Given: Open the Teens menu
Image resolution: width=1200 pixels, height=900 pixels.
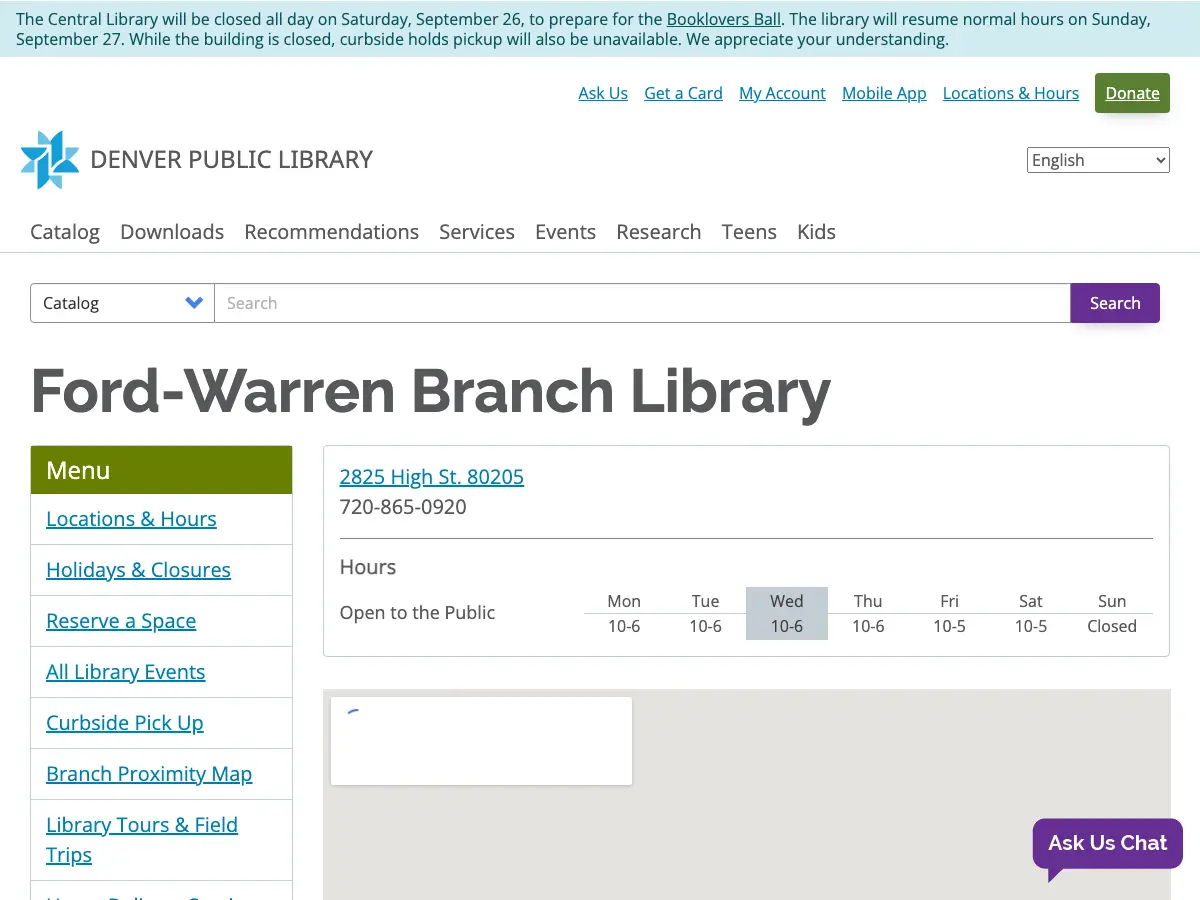Looking at the screenshot, I should [749, 232].
